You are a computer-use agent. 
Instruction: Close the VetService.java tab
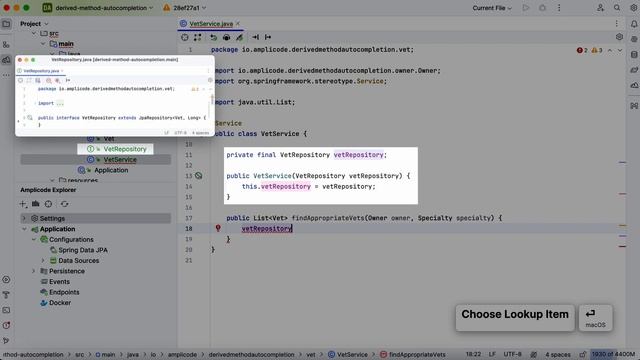(238, 24)
